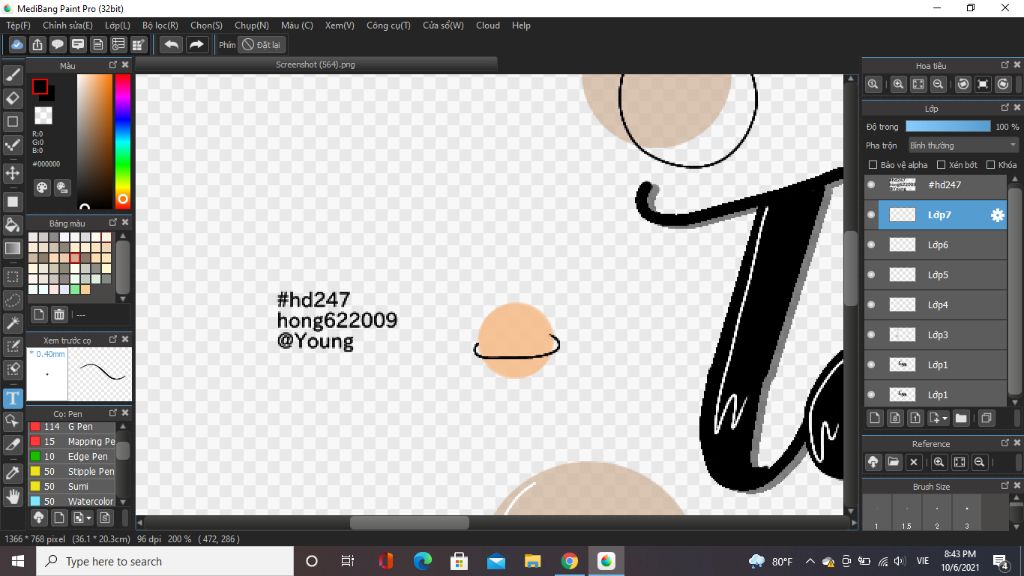Open the Pha trộn blend mode dropdown
1024x576 pixels.
pyautogui.click(x=963, y=146)
